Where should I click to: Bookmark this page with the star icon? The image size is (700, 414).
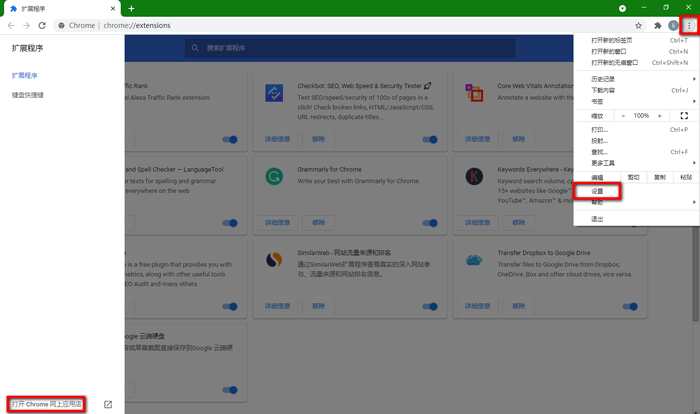pos(638,25)
